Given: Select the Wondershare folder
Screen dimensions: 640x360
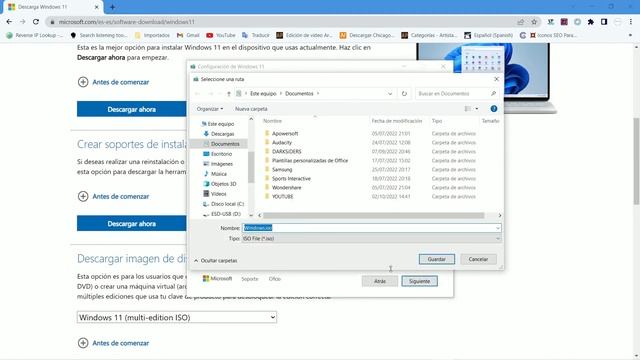Looking at the screenshot, I should (287, 187).
